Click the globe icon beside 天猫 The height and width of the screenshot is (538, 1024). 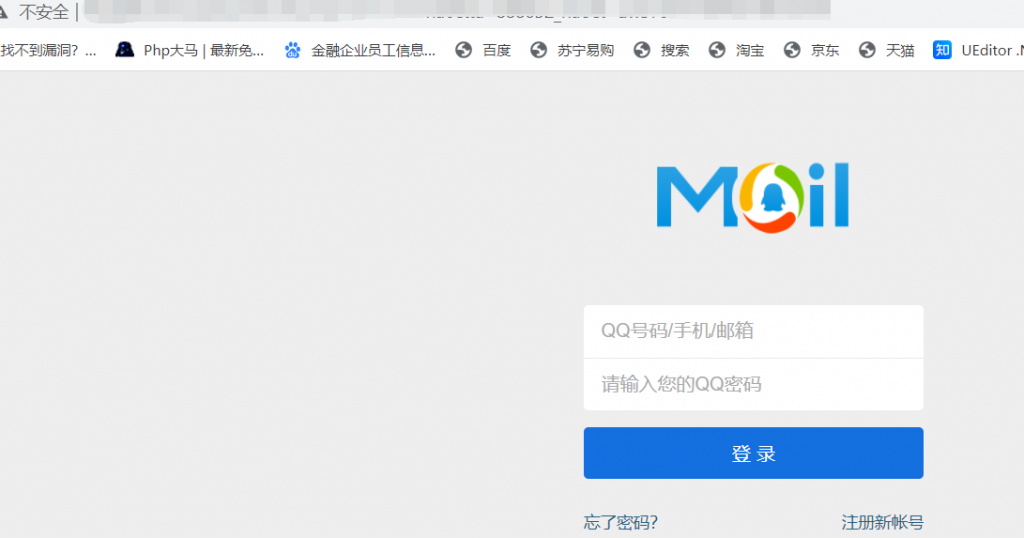coord(867,50)
